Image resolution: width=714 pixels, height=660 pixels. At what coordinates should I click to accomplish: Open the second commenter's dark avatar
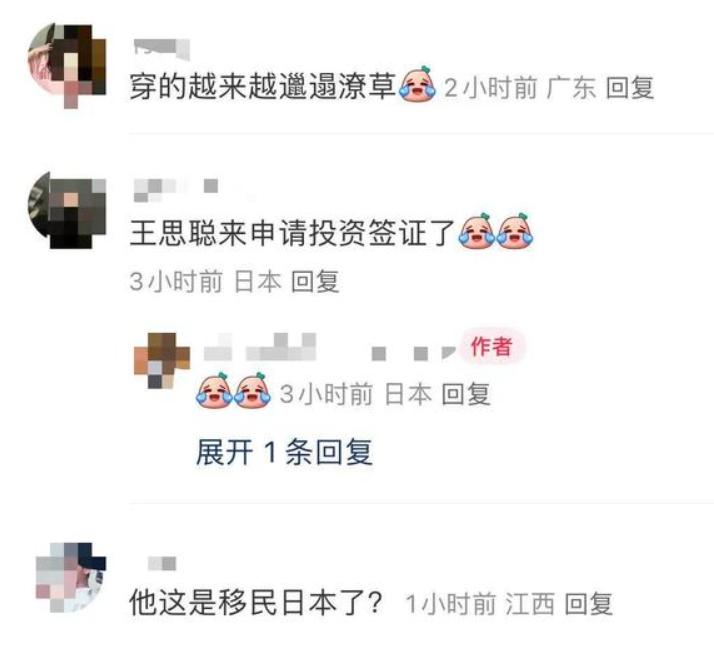coord(67,210)
